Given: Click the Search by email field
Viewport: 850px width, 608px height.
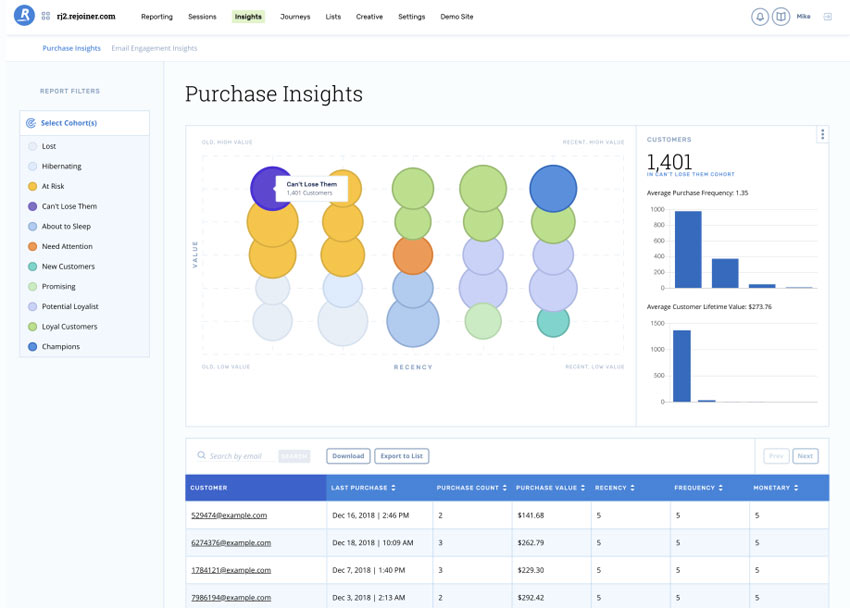Looking at the screenshot, I should tap(240, 456).
